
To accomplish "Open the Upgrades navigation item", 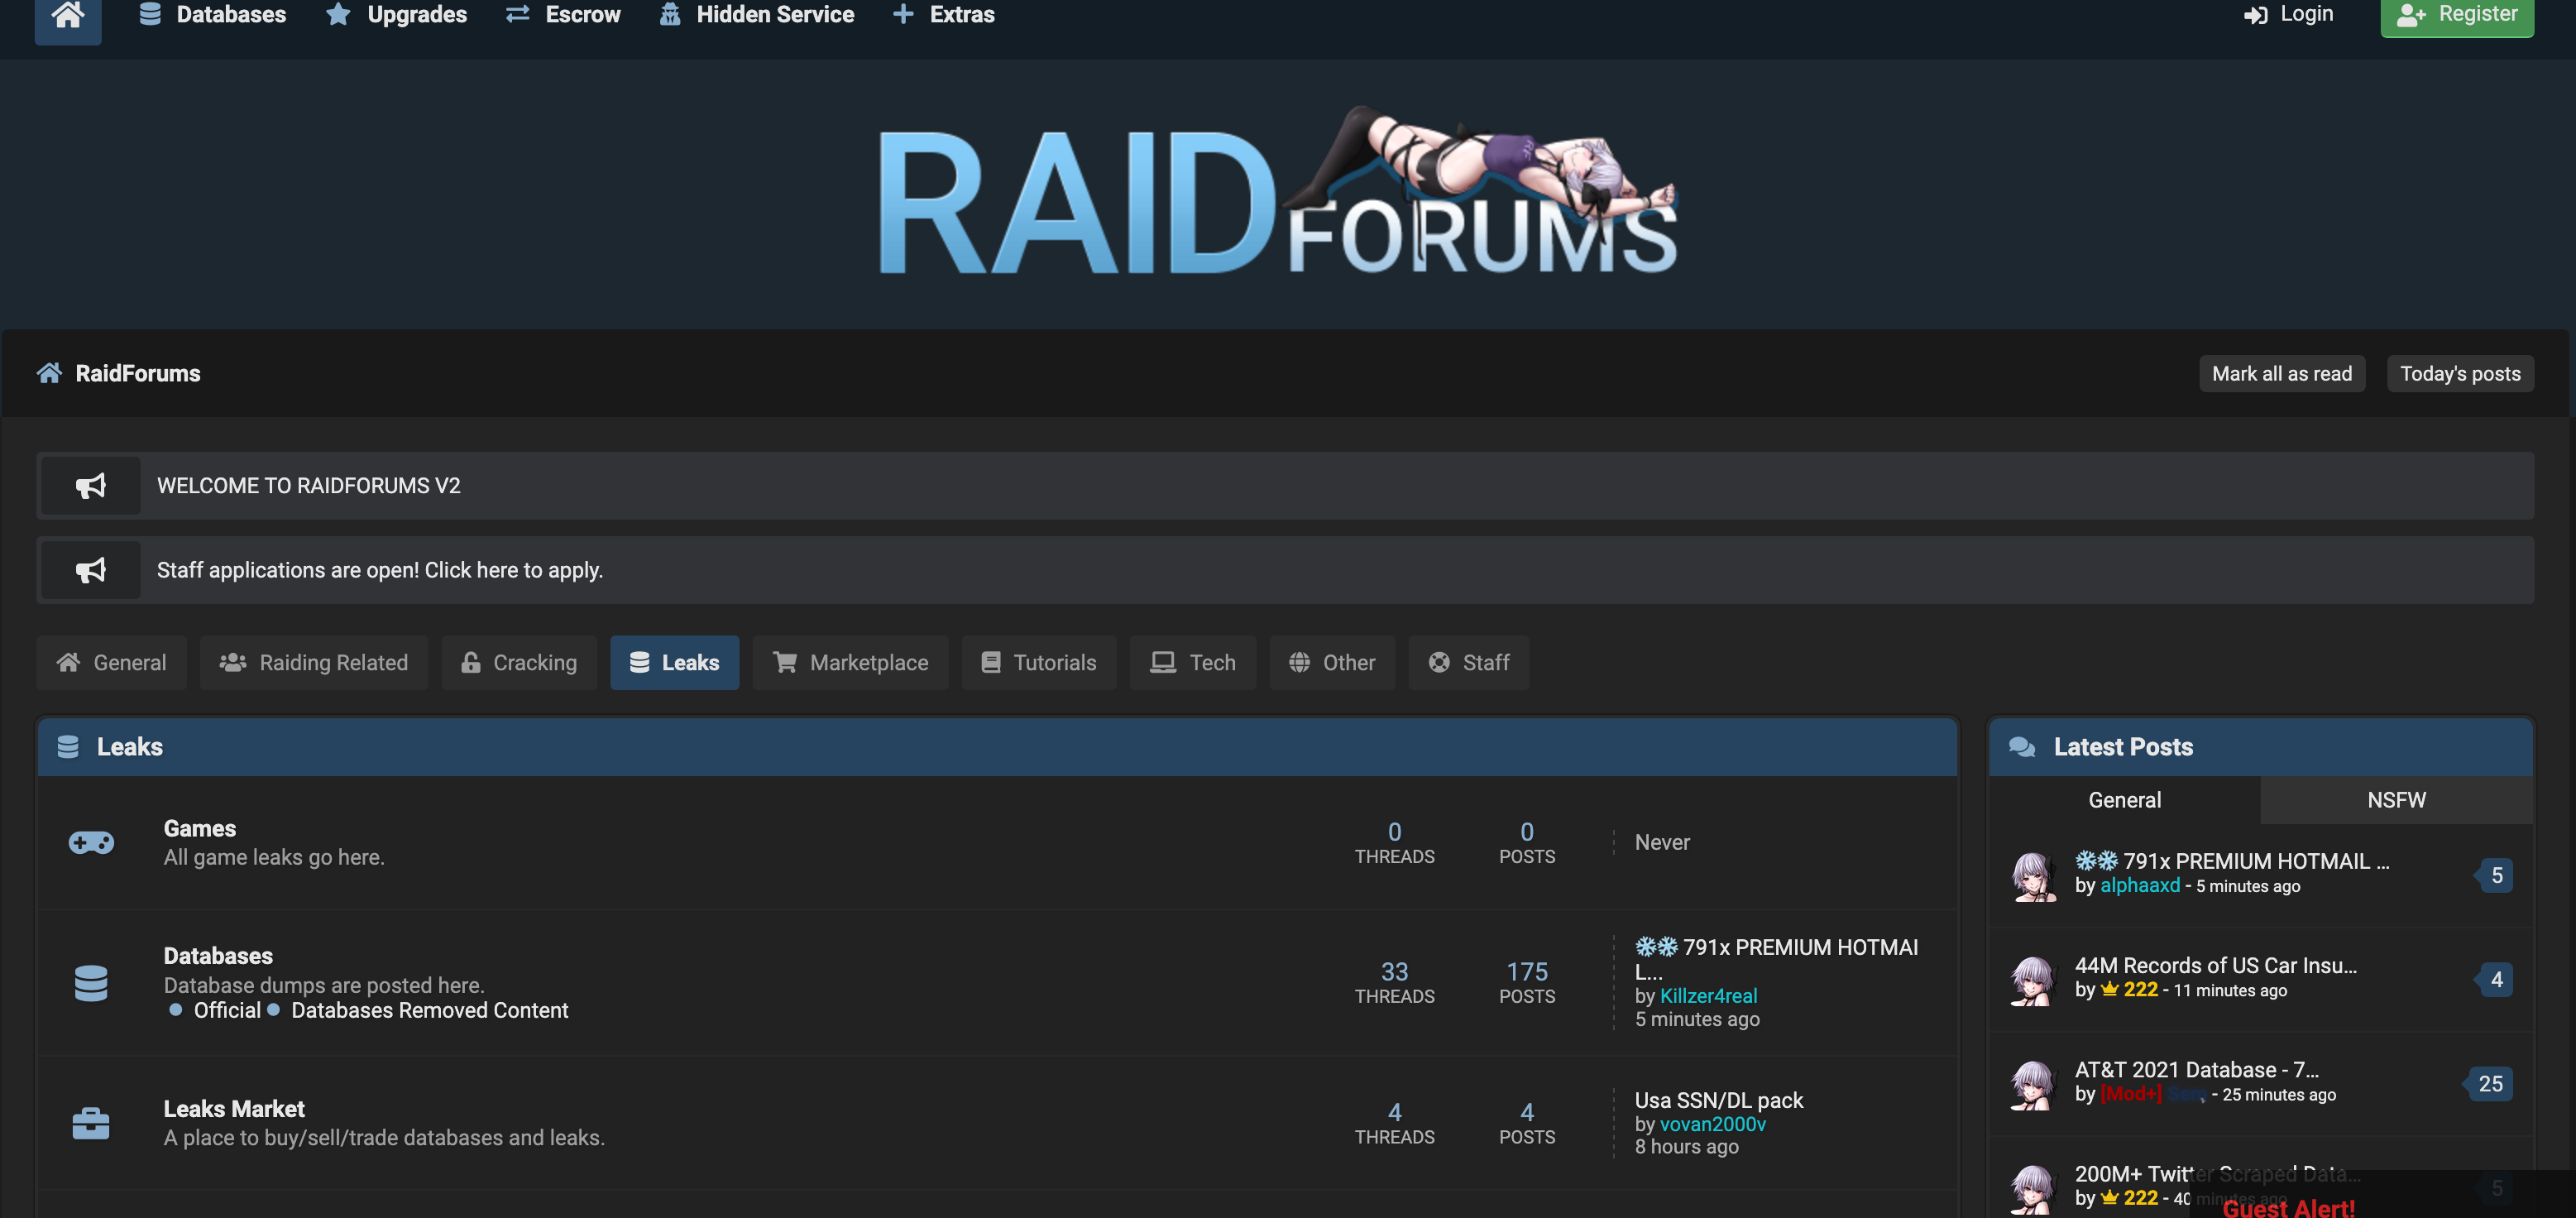I will click(x=397, y=15).
